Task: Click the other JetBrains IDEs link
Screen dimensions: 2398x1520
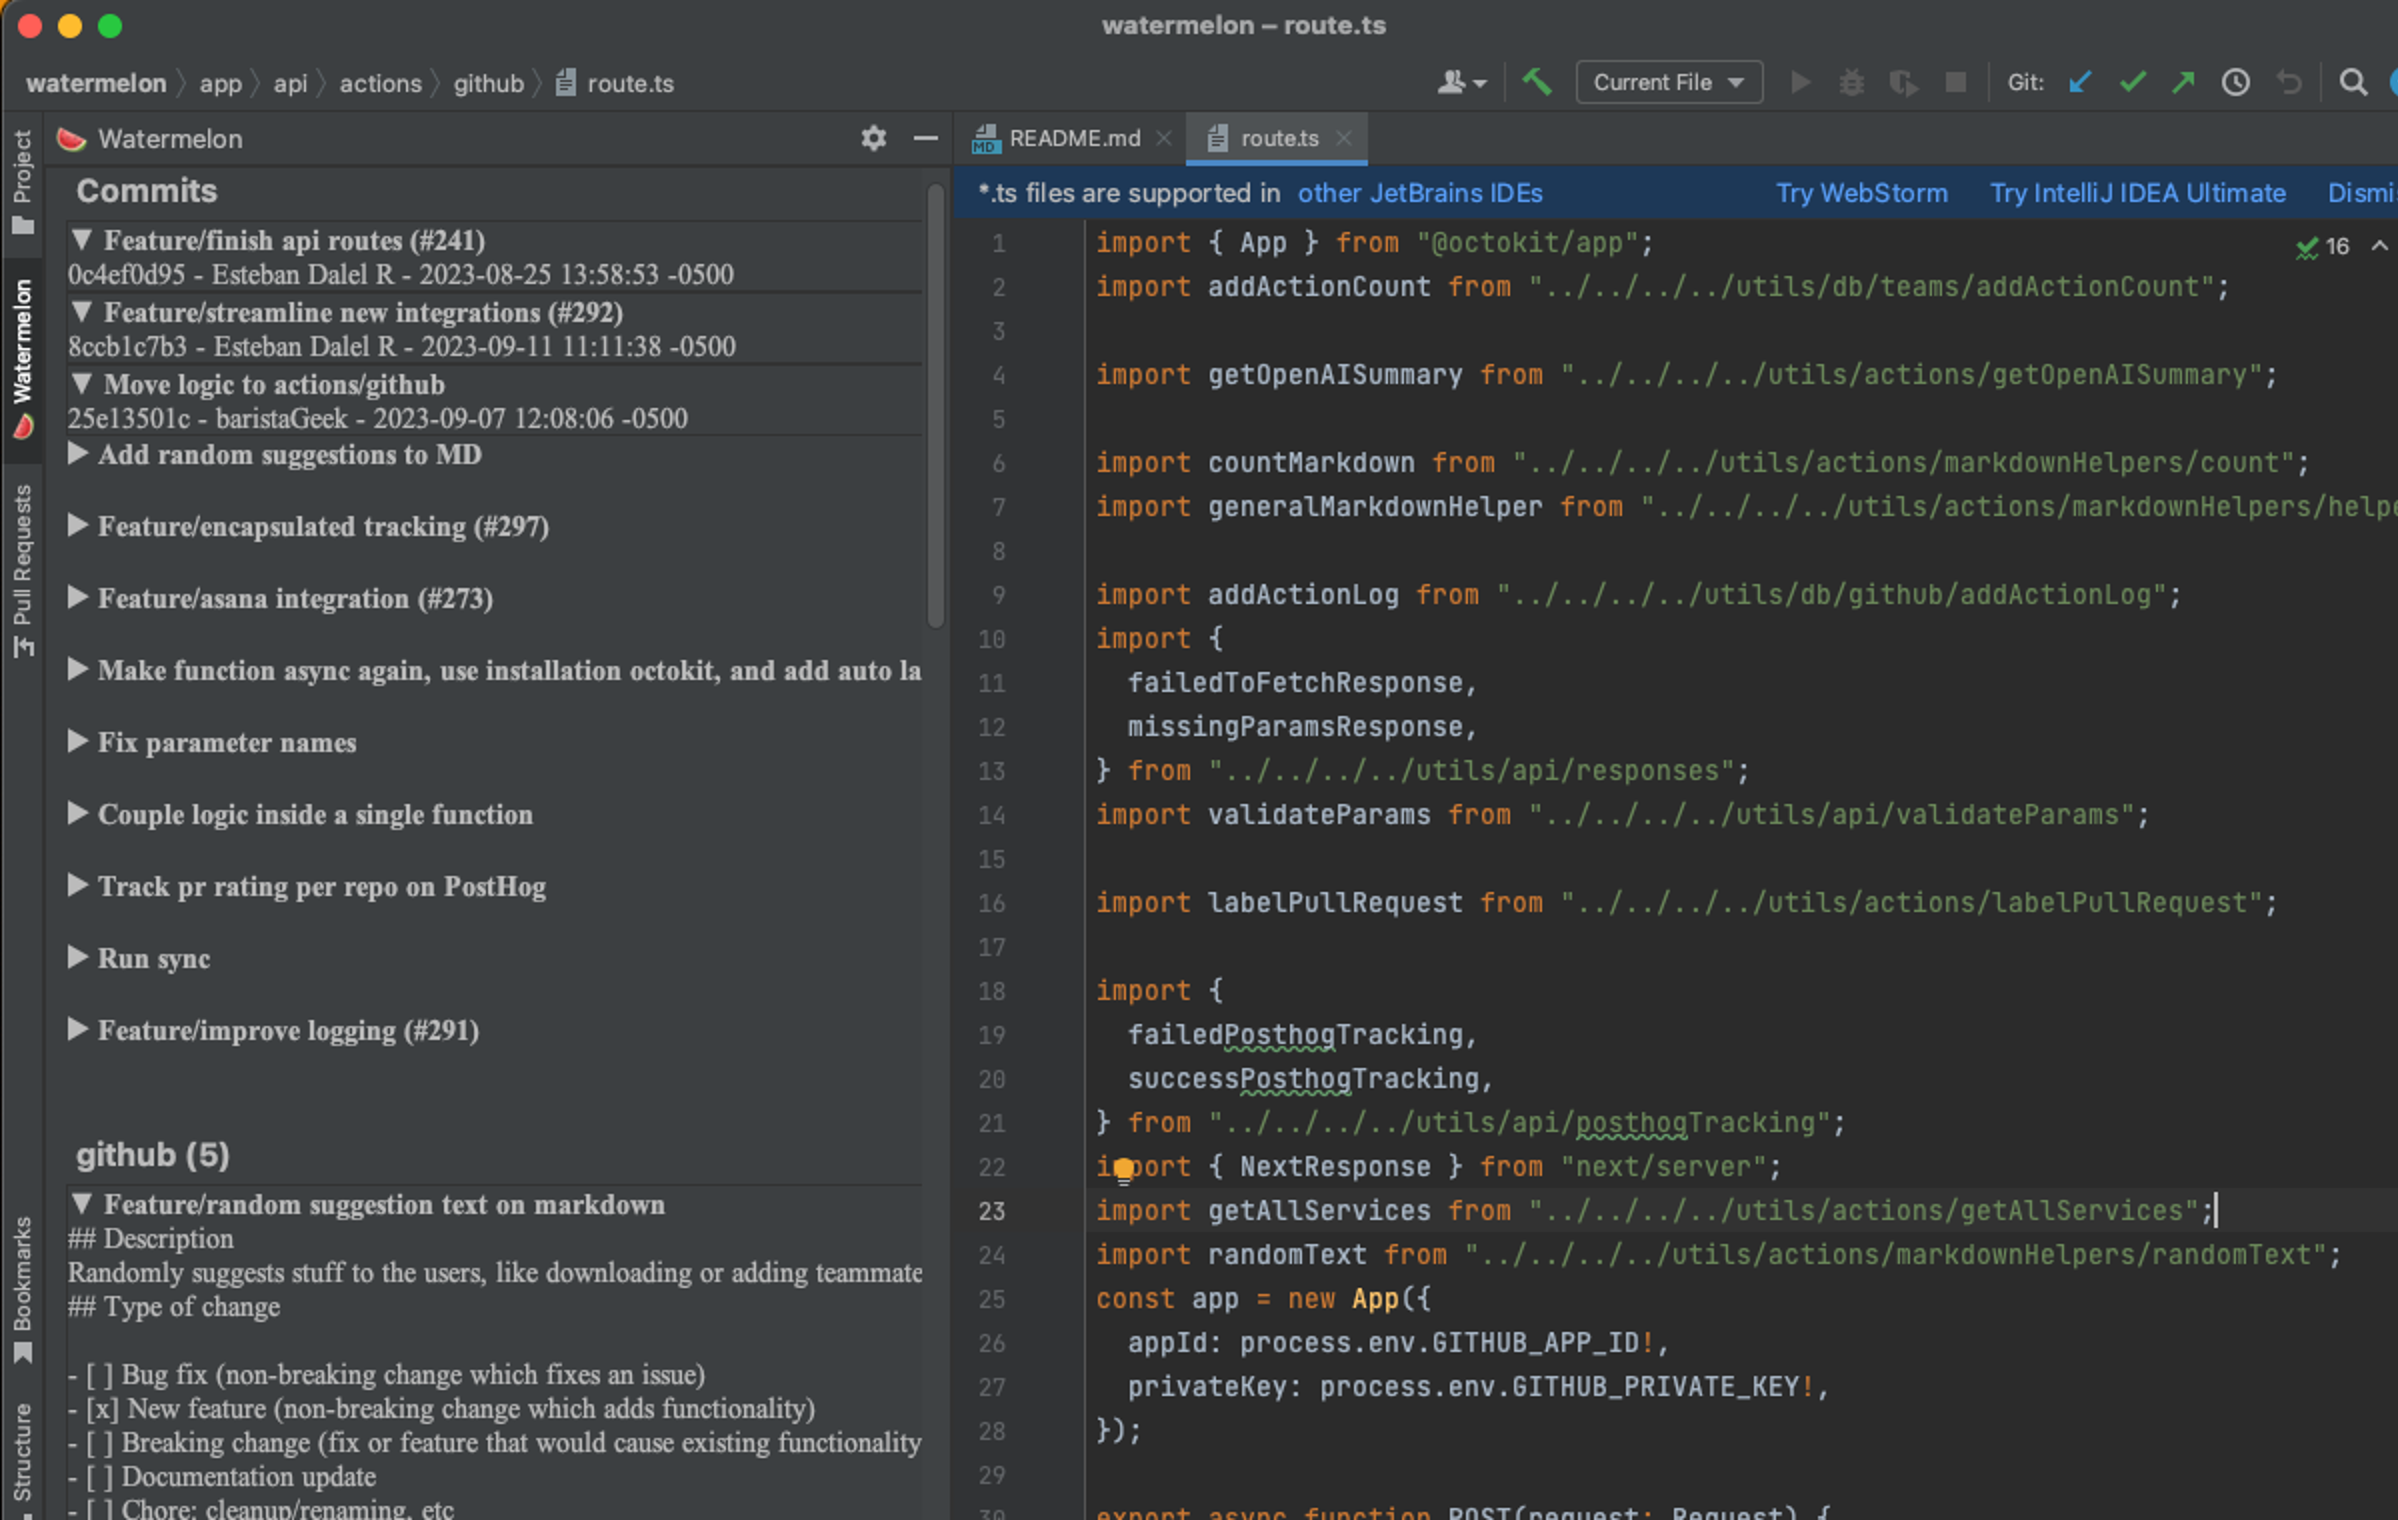Action: [1419, 193]
